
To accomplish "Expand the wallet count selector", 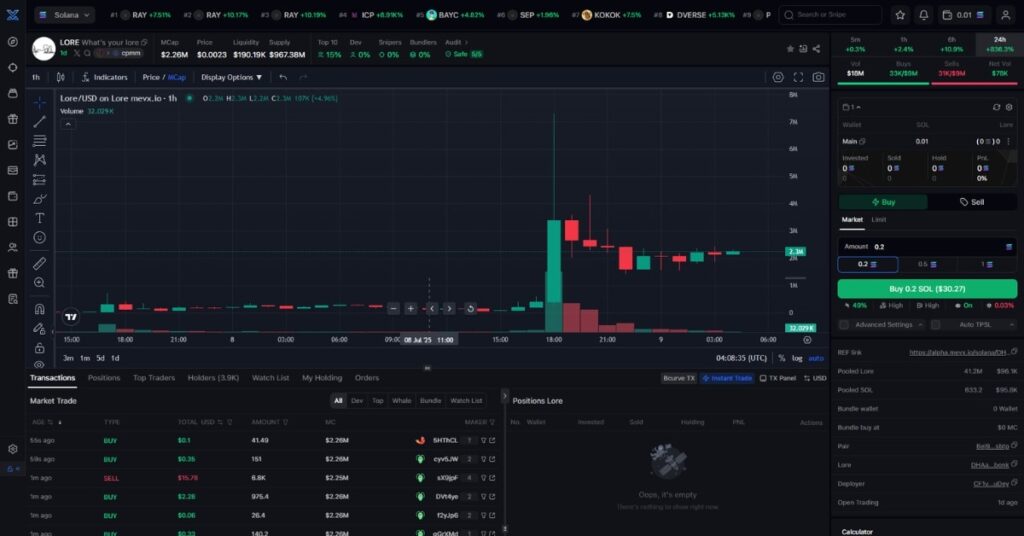I will (852, 107).
